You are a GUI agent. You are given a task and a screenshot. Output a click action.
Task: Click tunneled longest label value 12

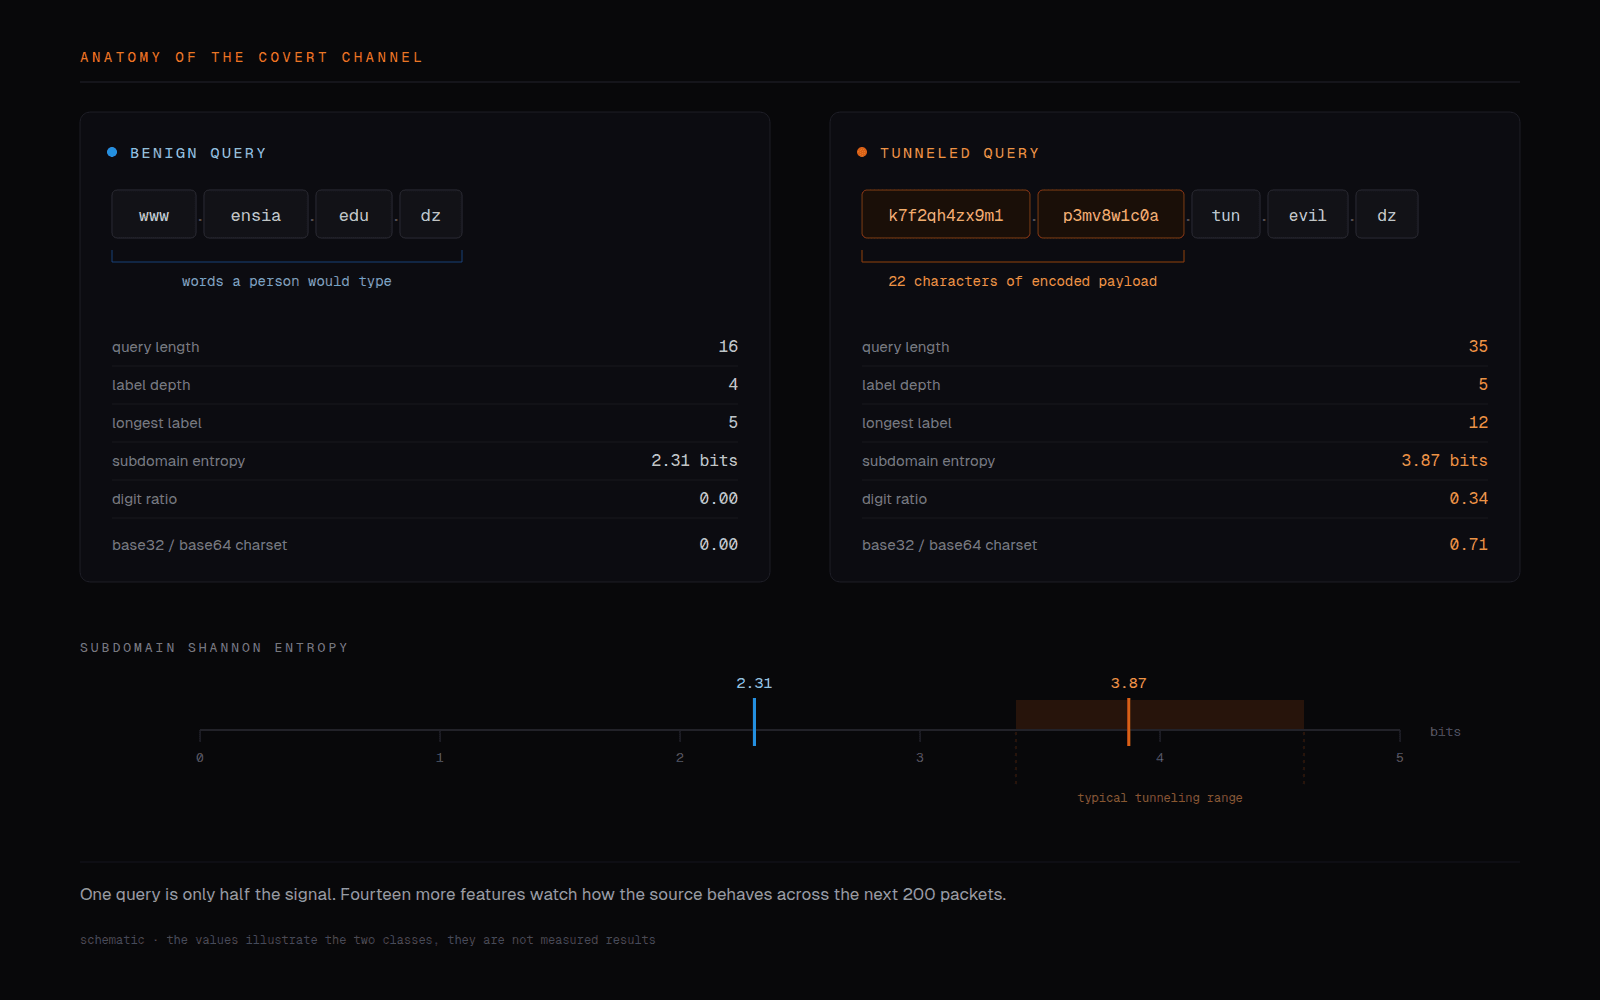[1478, 422]
